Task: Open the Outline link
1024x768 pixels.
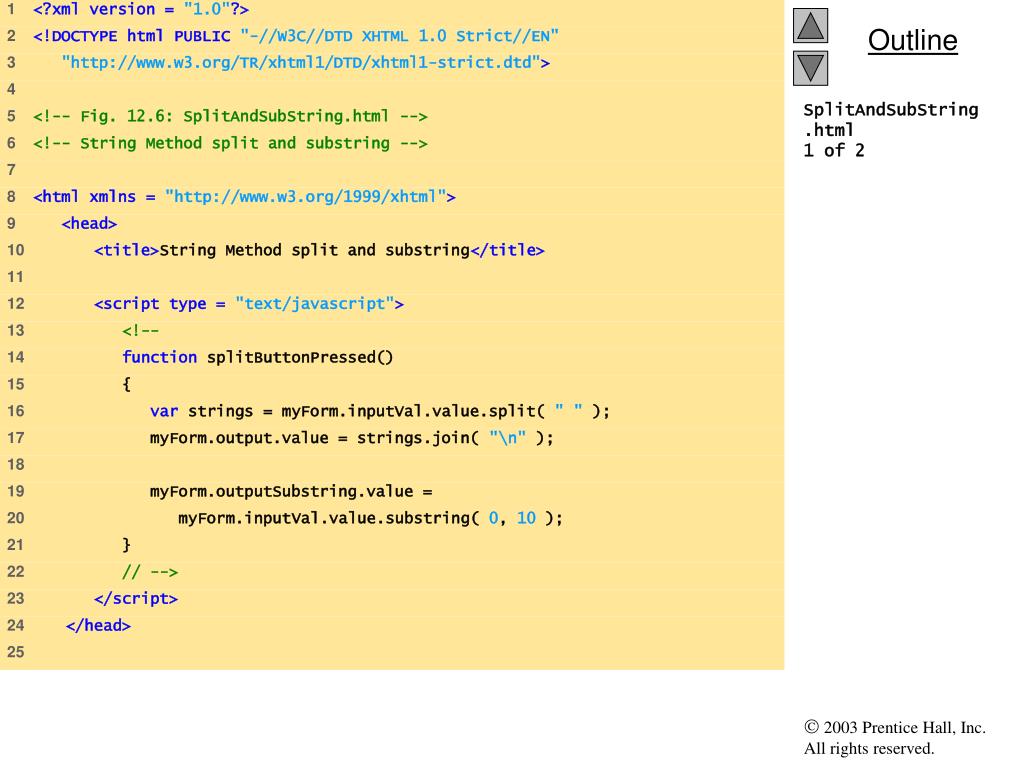Action: click(x=912, y=40)
